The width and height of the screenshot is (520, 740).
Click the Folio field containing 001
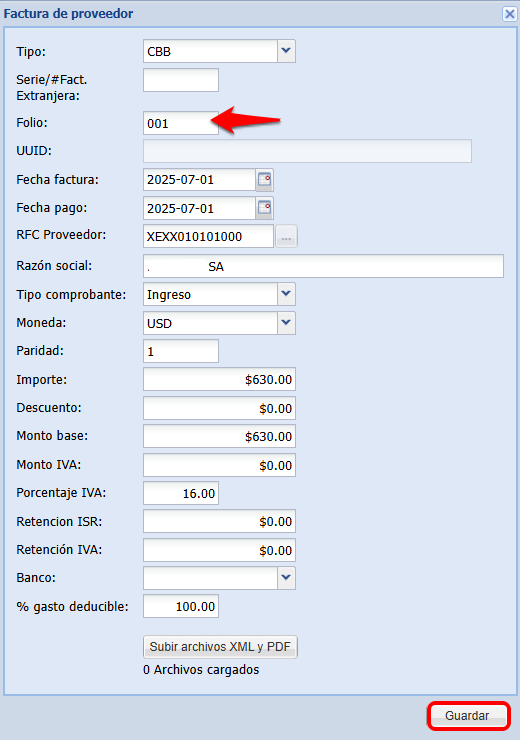point(181,123)
